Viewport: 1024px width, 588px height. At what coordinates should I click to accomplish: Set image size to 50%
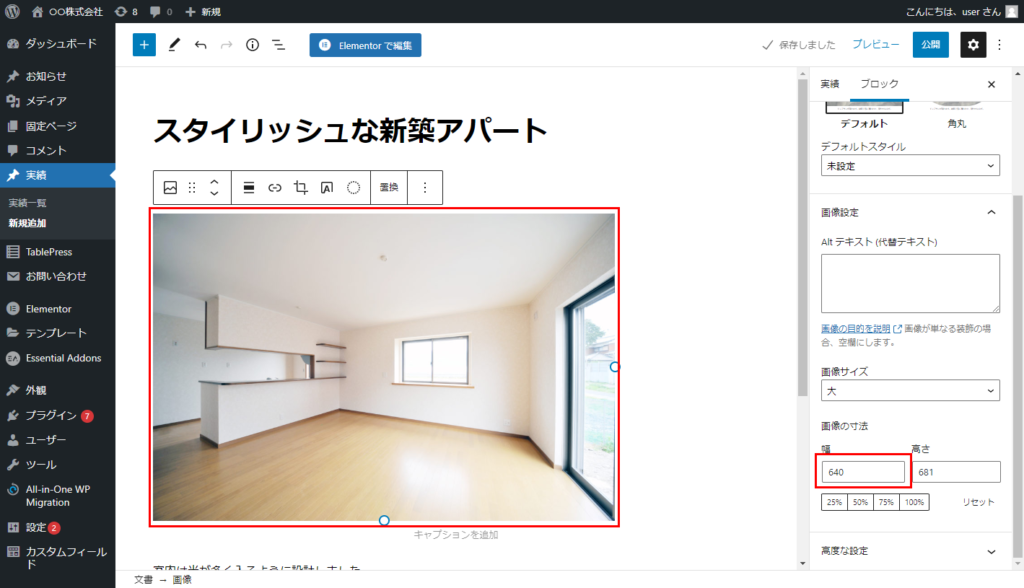[x=860, y=502]
